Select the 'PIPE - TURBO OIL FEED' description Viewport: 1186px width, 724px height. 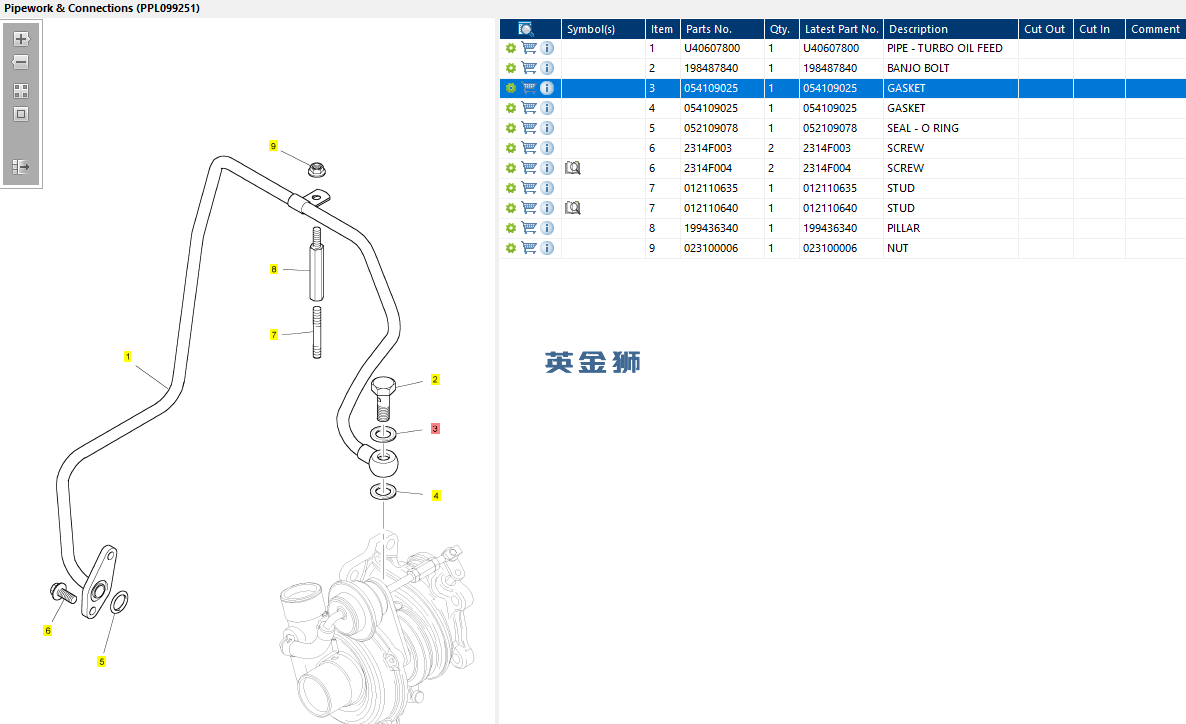click(x=945, y=48)
